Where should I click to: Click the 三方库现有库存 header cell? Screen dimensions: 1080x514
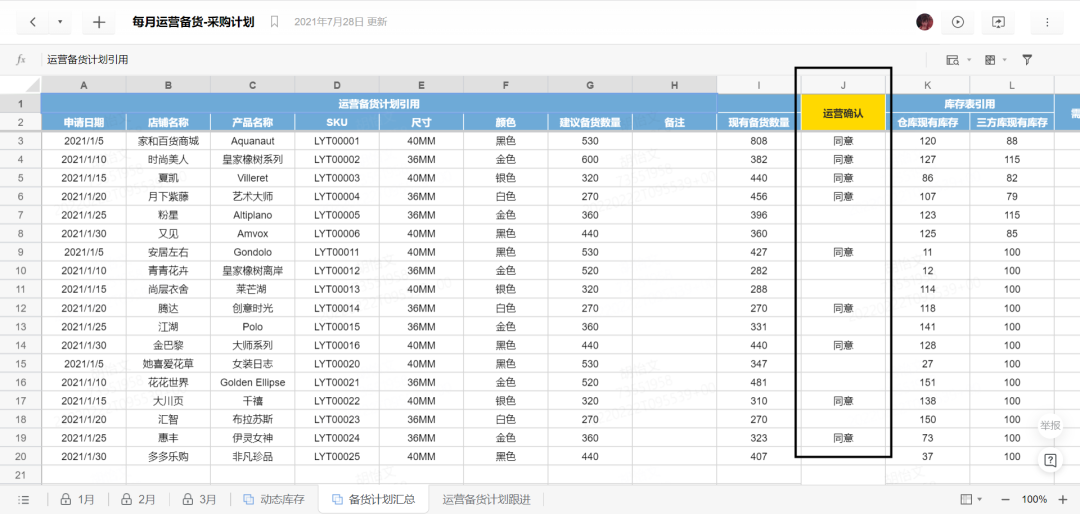pos(1012,123)
